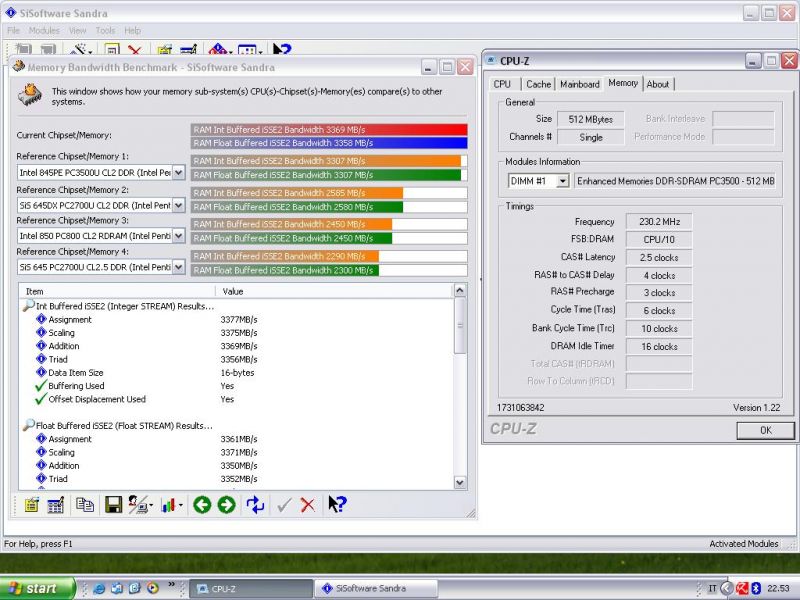Click the red X icon in Sandra main toolbar
800x600 pixels.
(135, 49)
